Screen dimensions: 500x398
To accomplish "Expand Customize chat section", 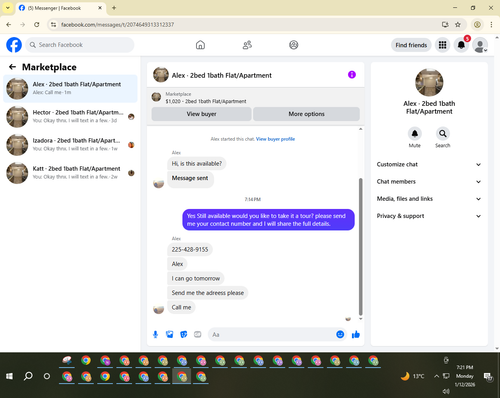I will click(x=429, y=164).
